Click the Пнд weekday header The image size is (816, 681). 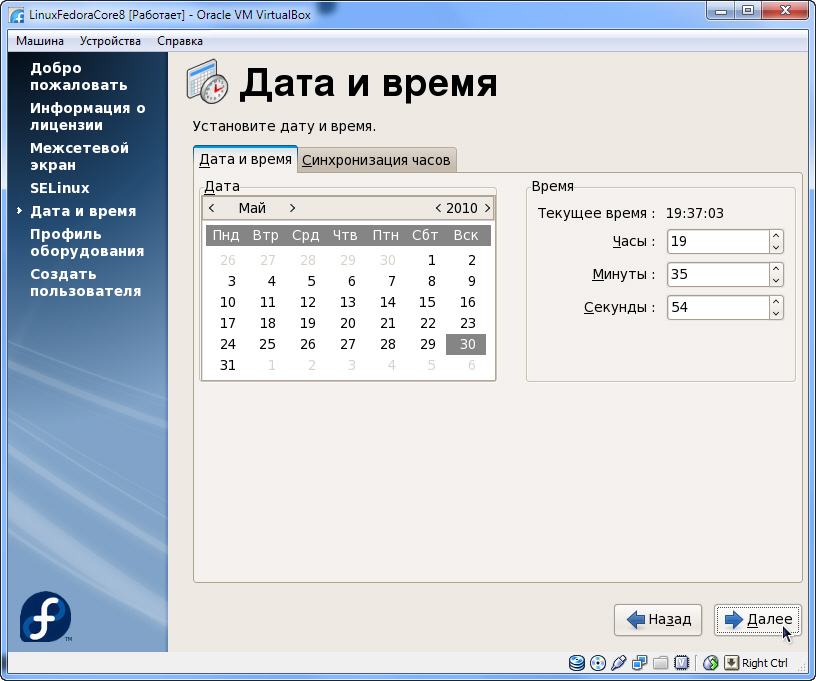[226, 235]
